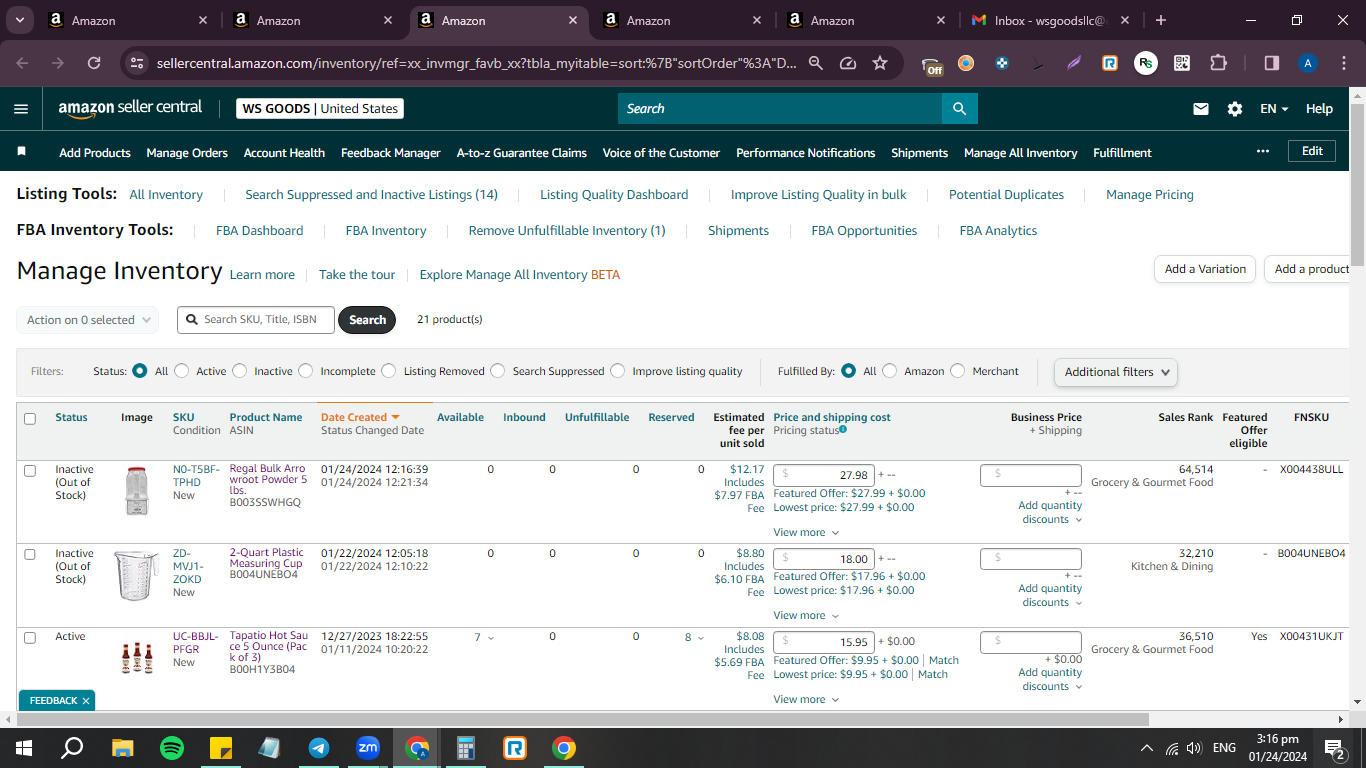Screen dimensions: 1366x768
Task: Open the QR code extension
Action: pyautogui.click(x=1182, y=63)
